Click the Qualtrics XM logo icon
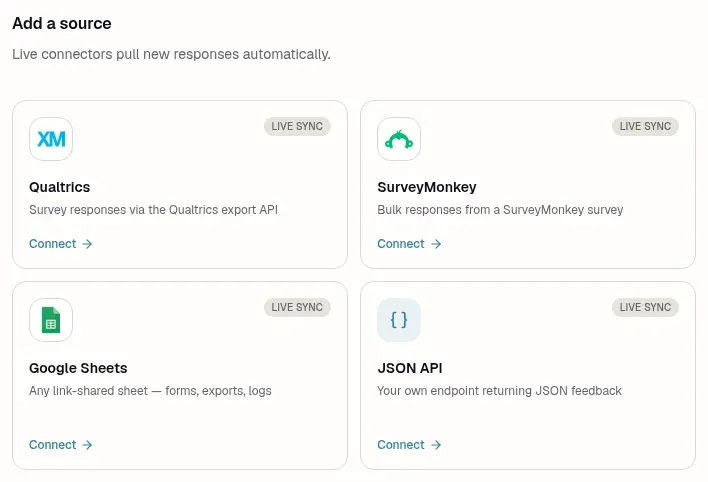 pyautogui.click(x=51, y=139)
